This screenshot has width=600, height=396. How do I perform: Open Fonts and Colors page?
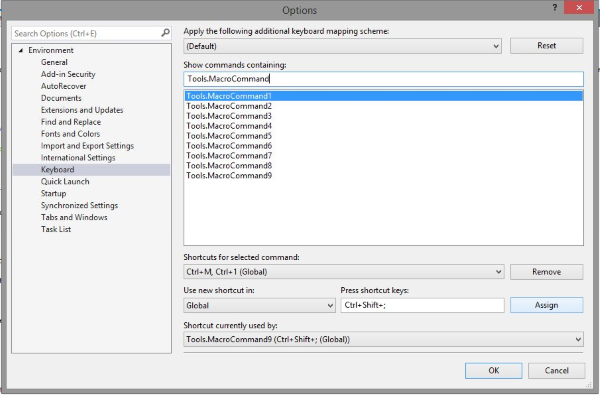point(70,134)
